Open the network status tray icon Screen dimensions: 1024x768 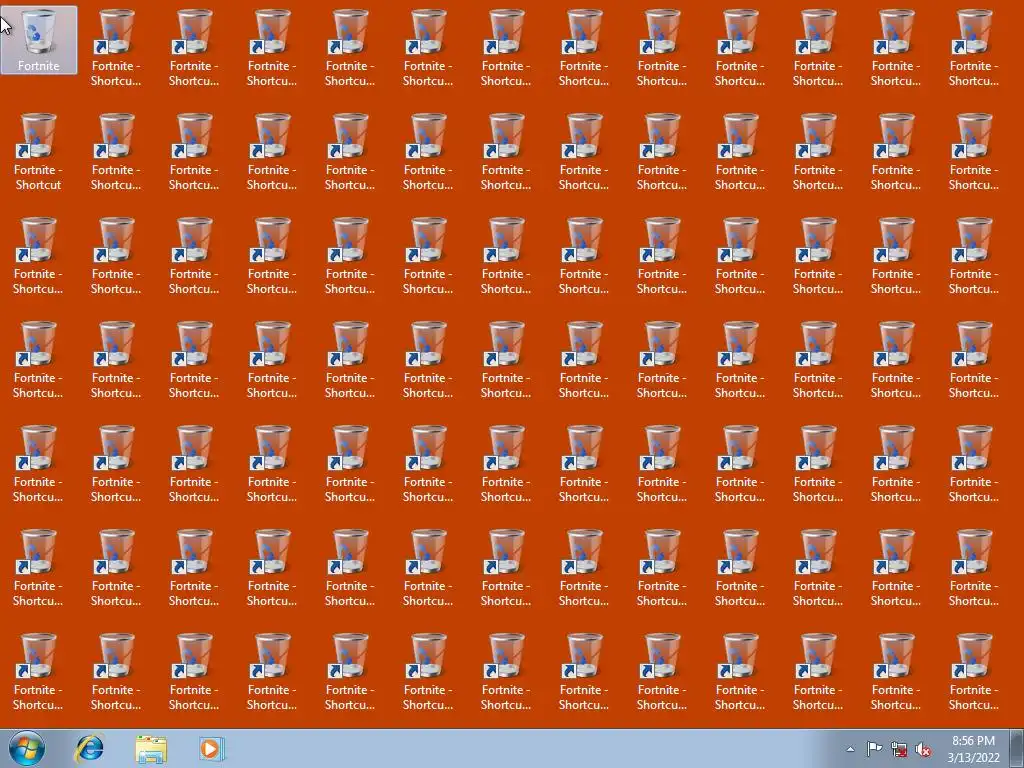tap(899, 749)
